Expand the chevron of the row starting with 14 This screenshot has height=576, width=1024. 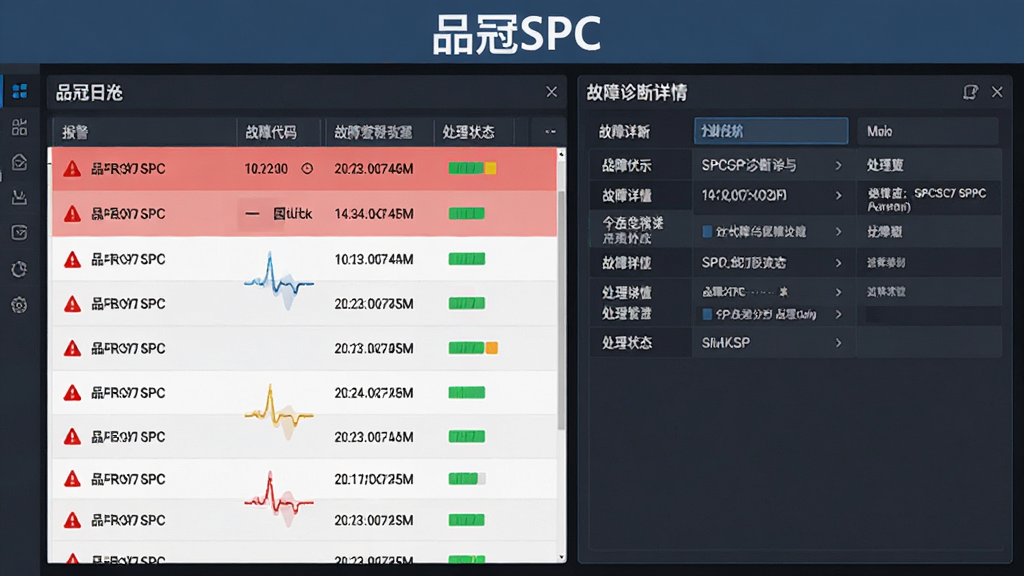[839, 195]
